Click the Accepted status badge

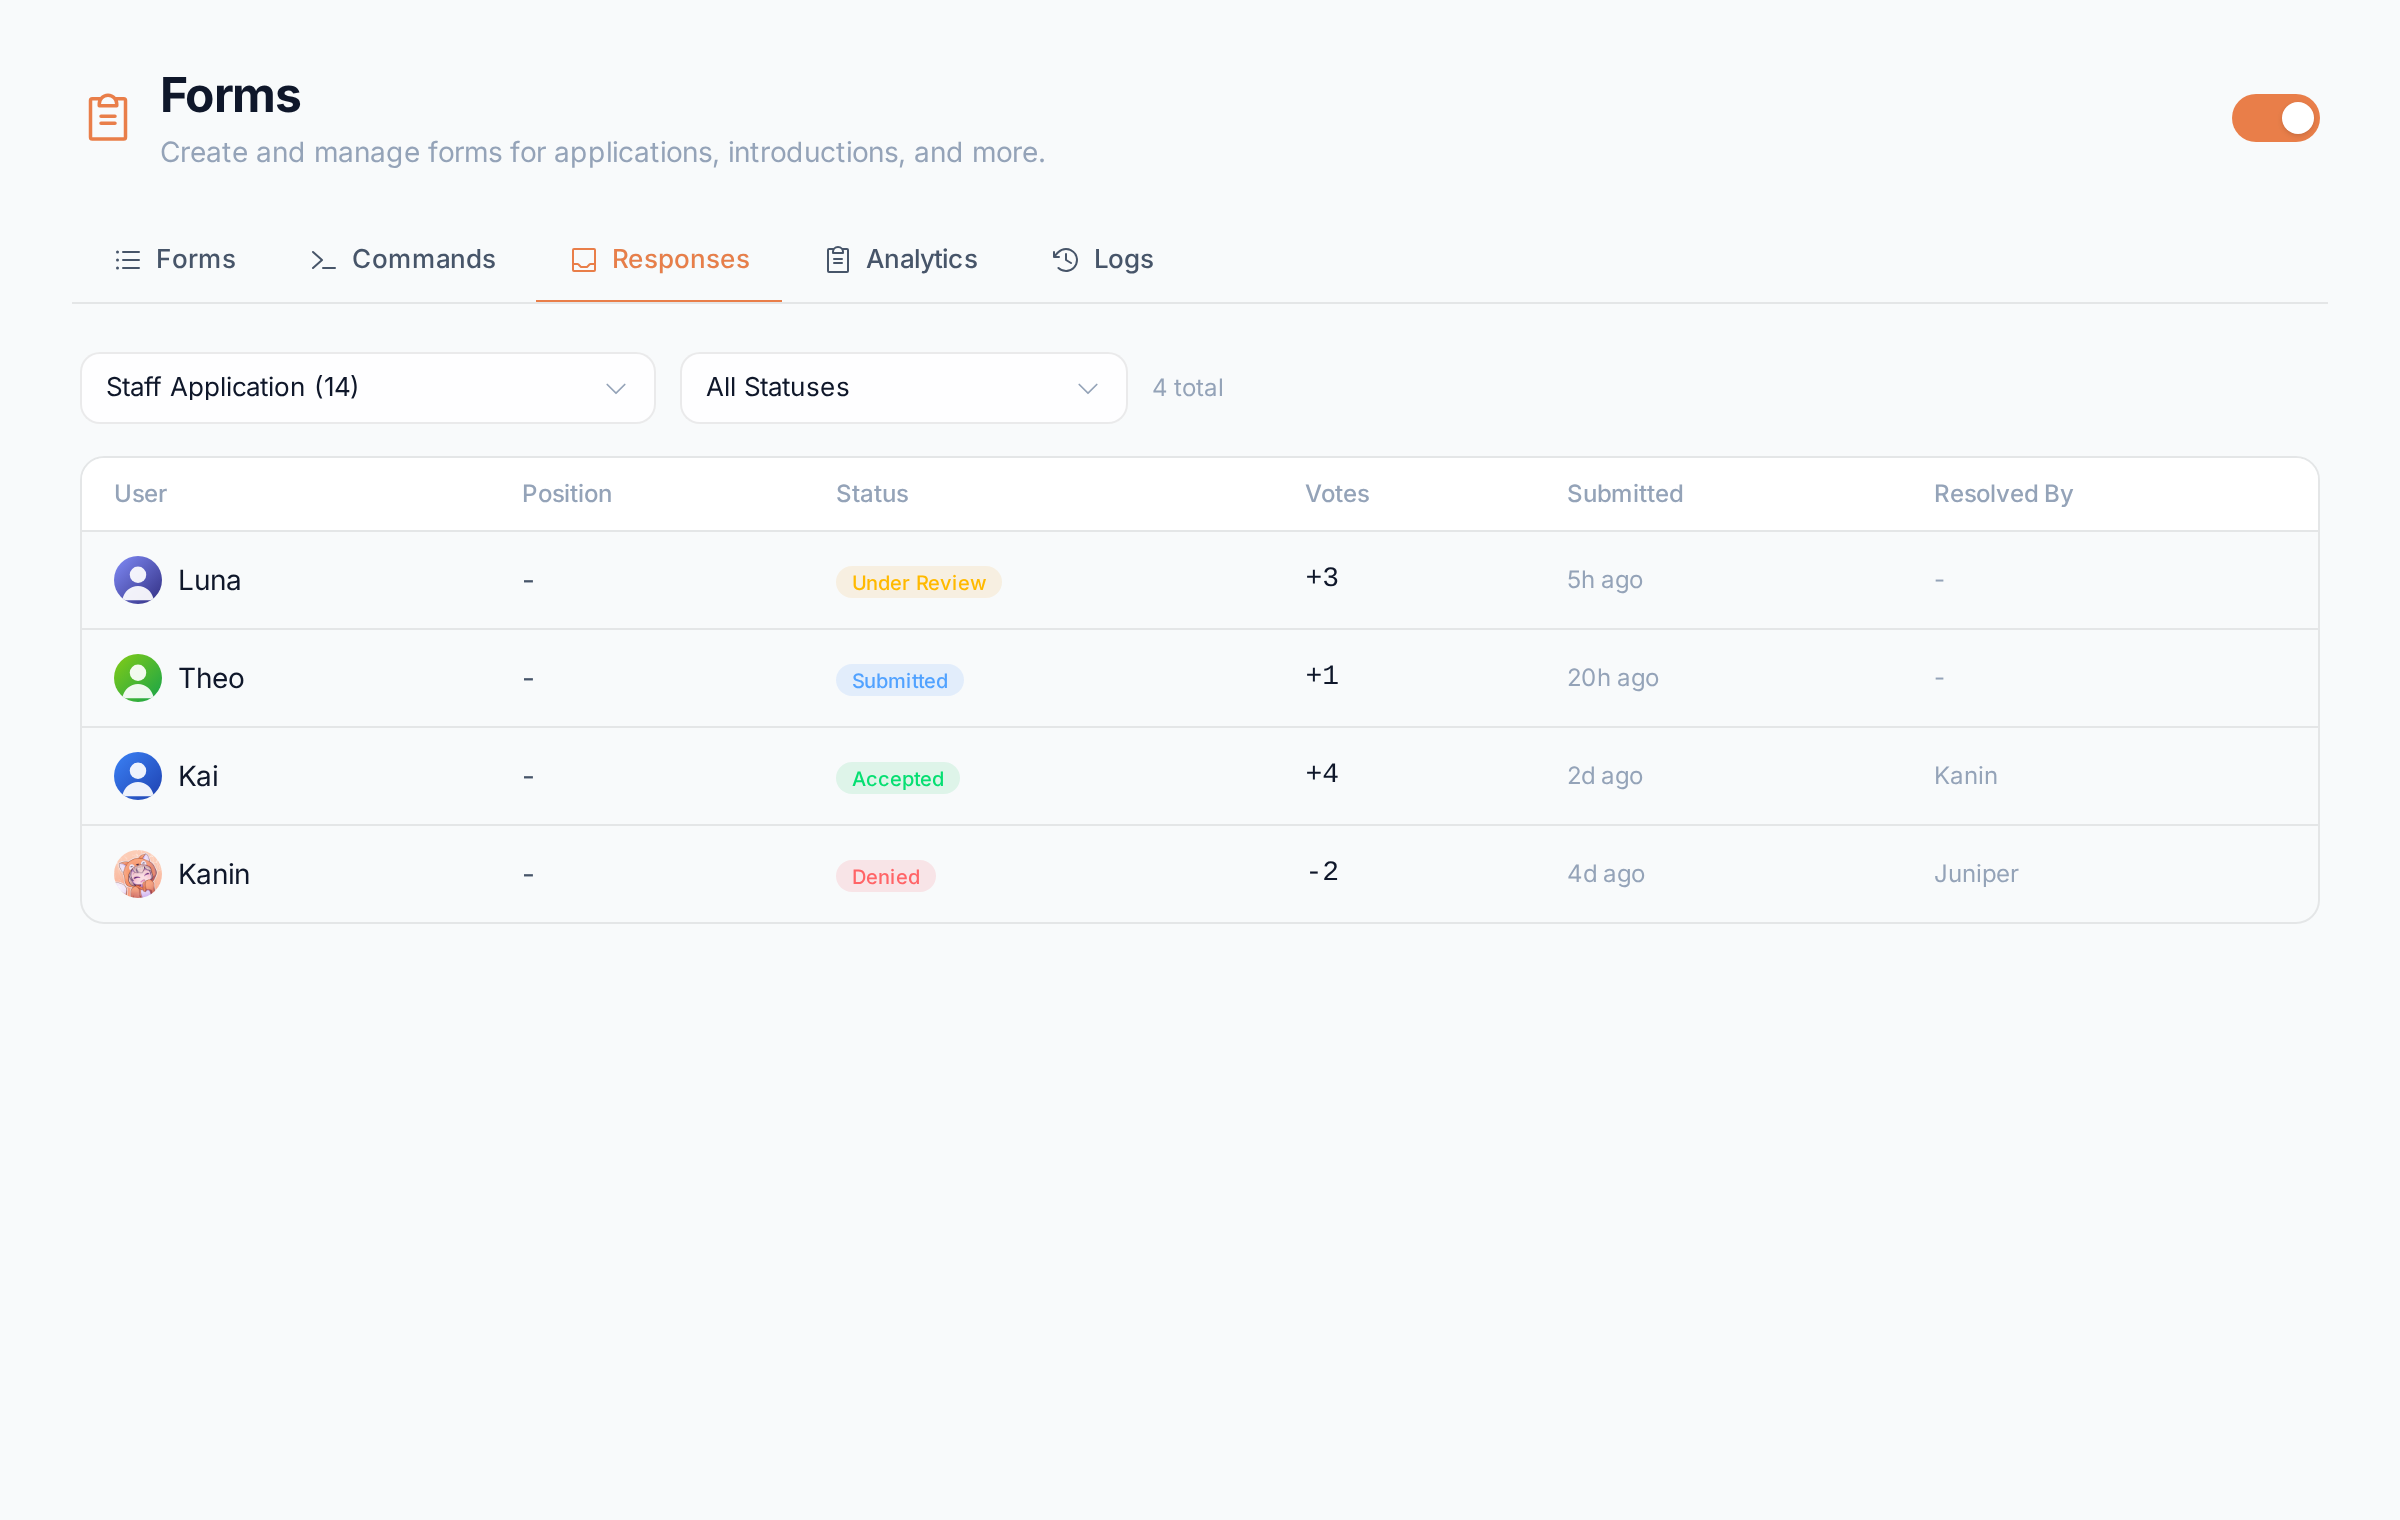[898, 778]
